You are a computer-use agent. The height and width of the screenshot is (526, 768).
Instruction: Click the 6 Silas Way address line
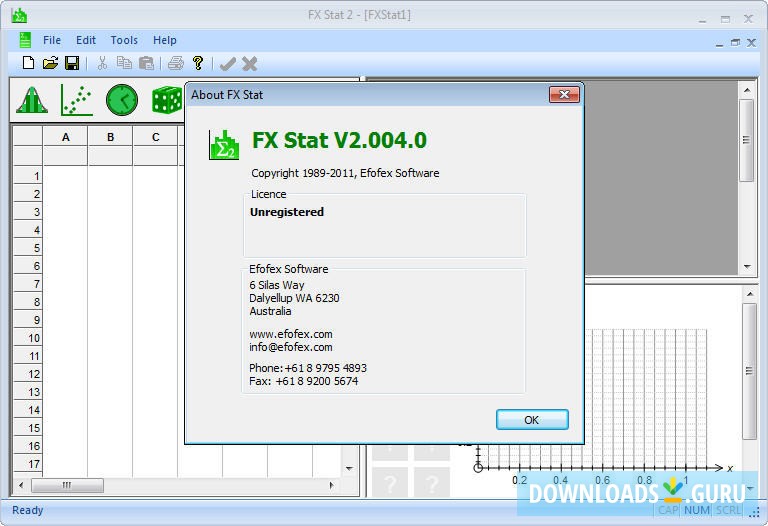click(x=277, y=285)
